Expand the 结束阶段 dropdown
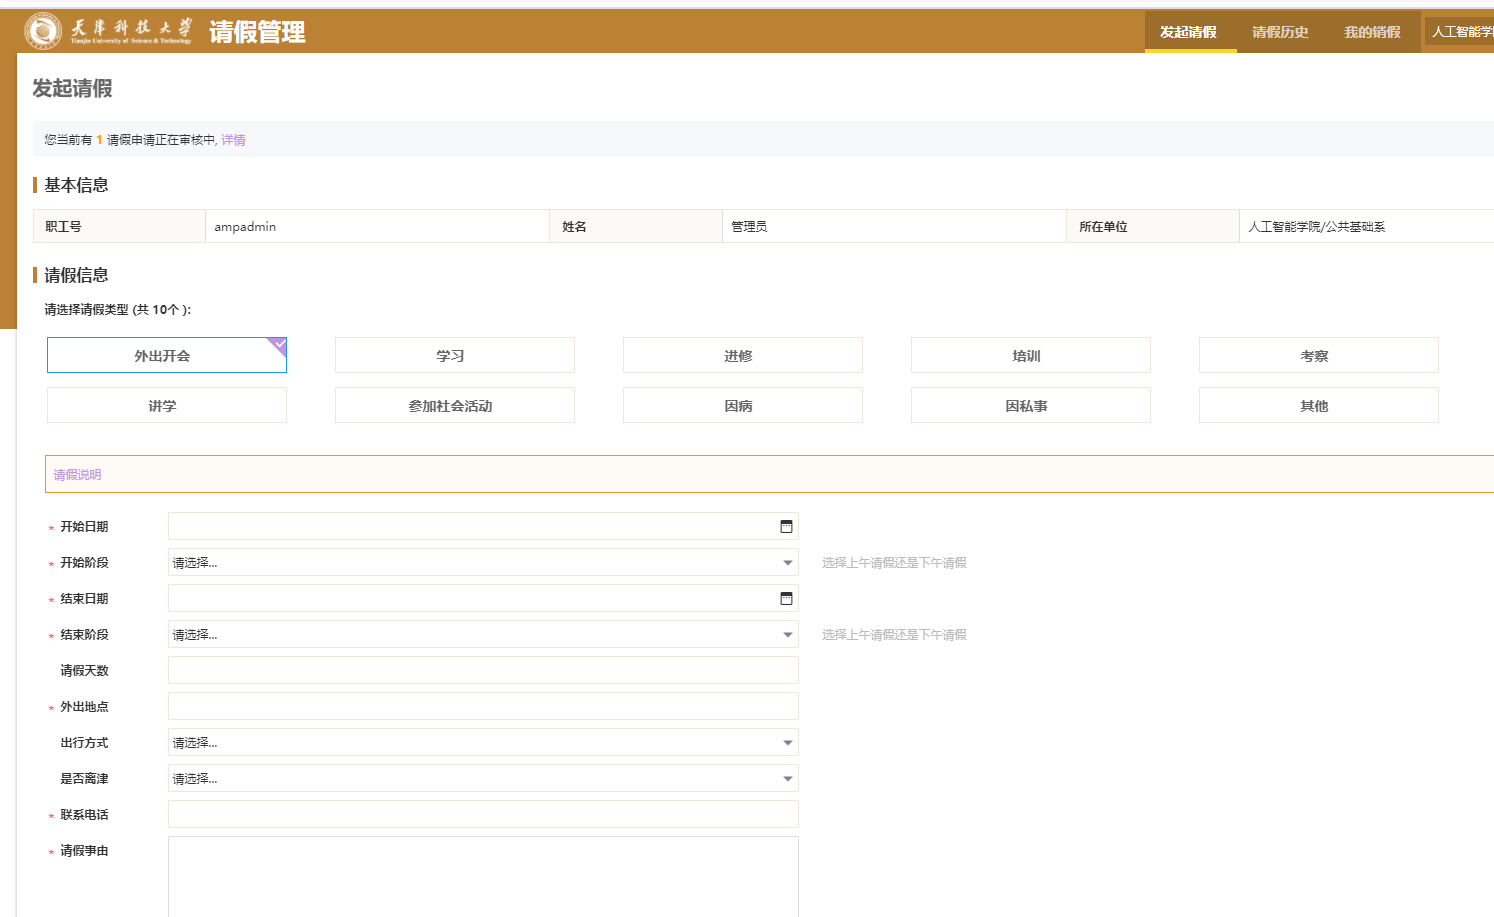 (483, 635)
